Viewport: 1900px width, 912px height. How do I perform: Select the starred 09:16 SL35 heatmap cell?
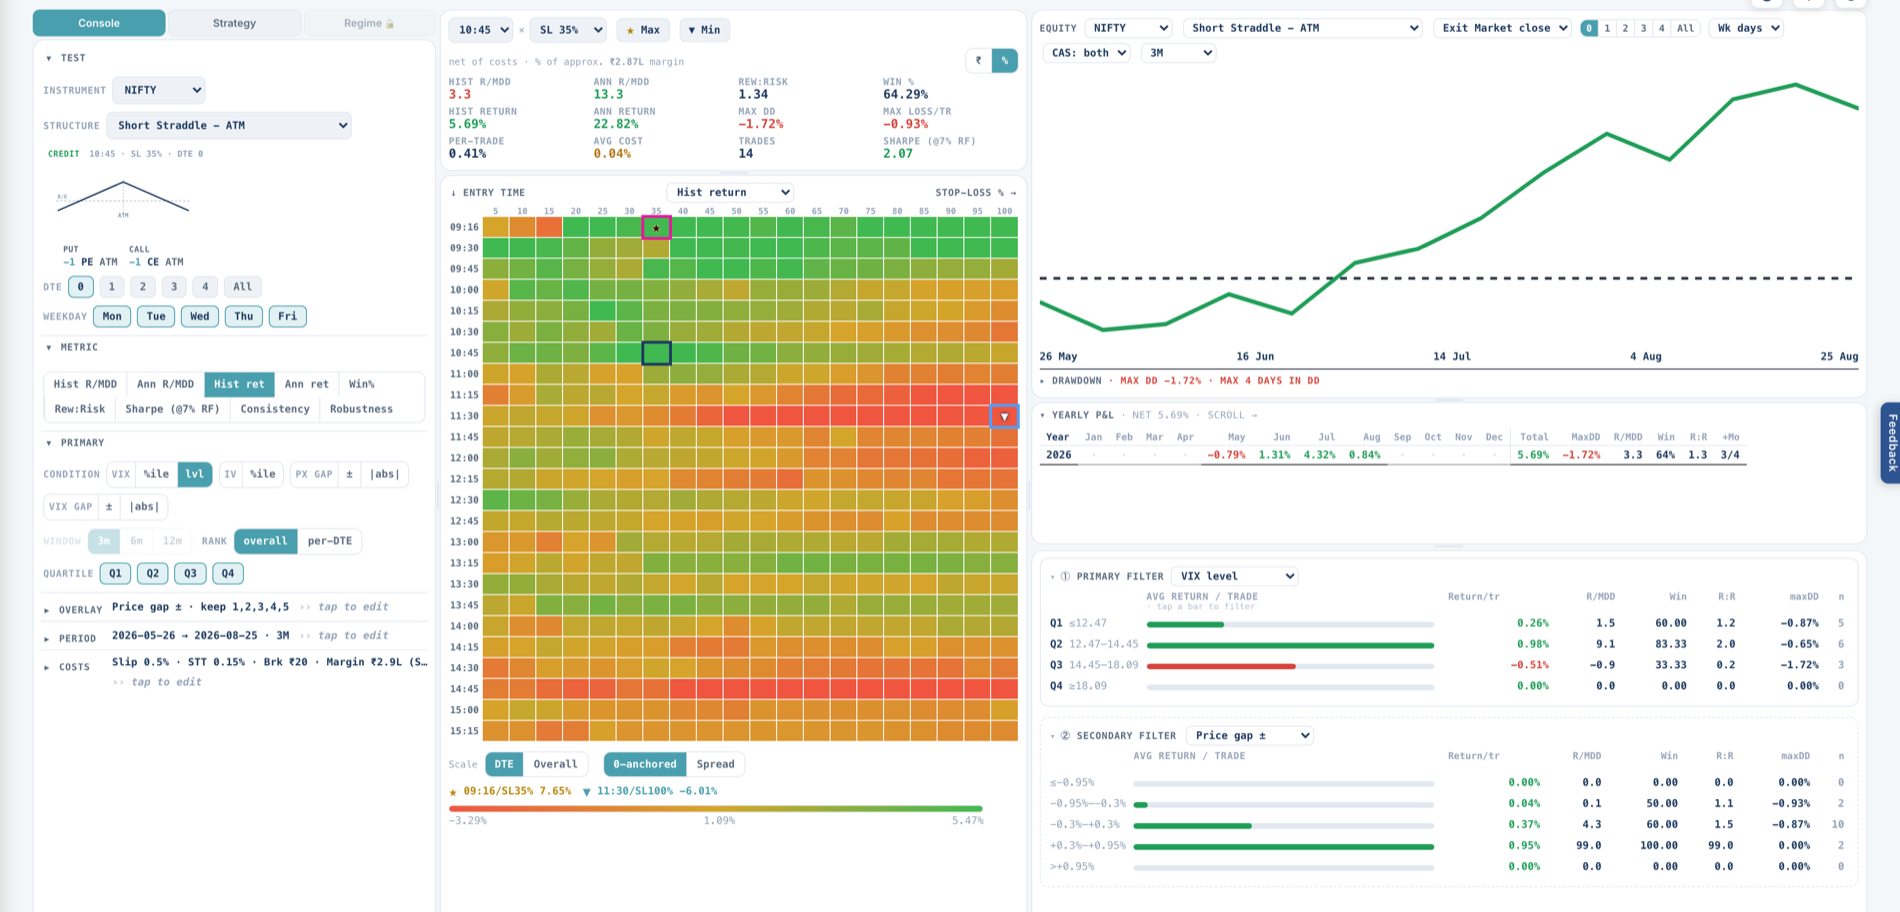[656, 228]
